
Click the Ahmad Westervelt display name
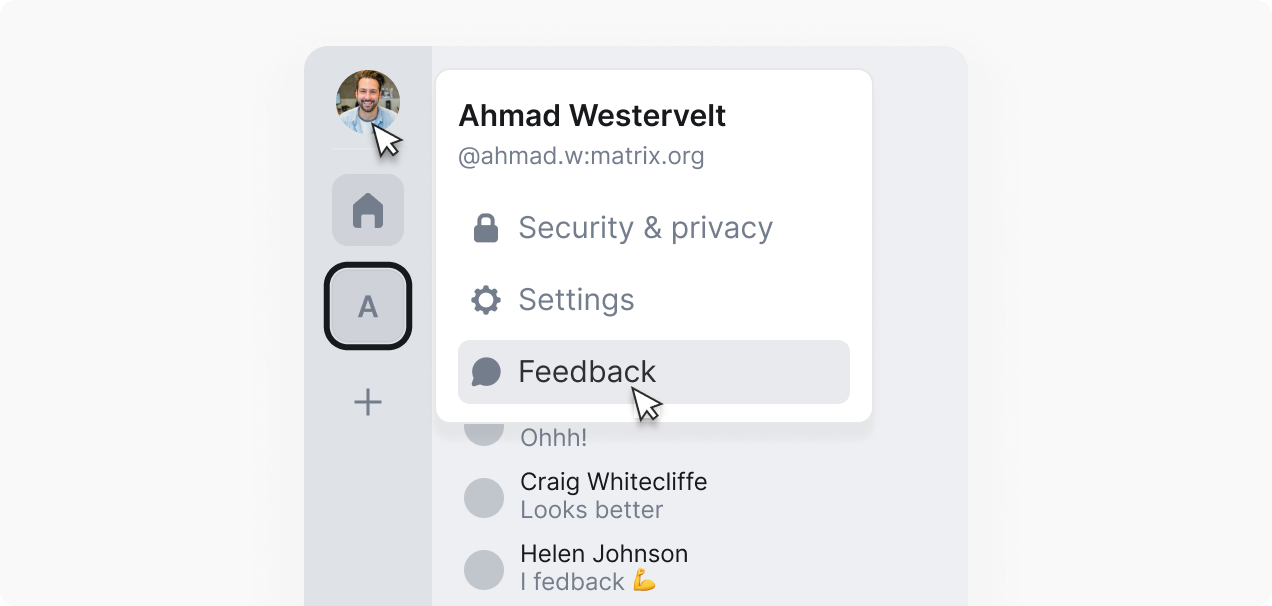(x=592, y=116)
